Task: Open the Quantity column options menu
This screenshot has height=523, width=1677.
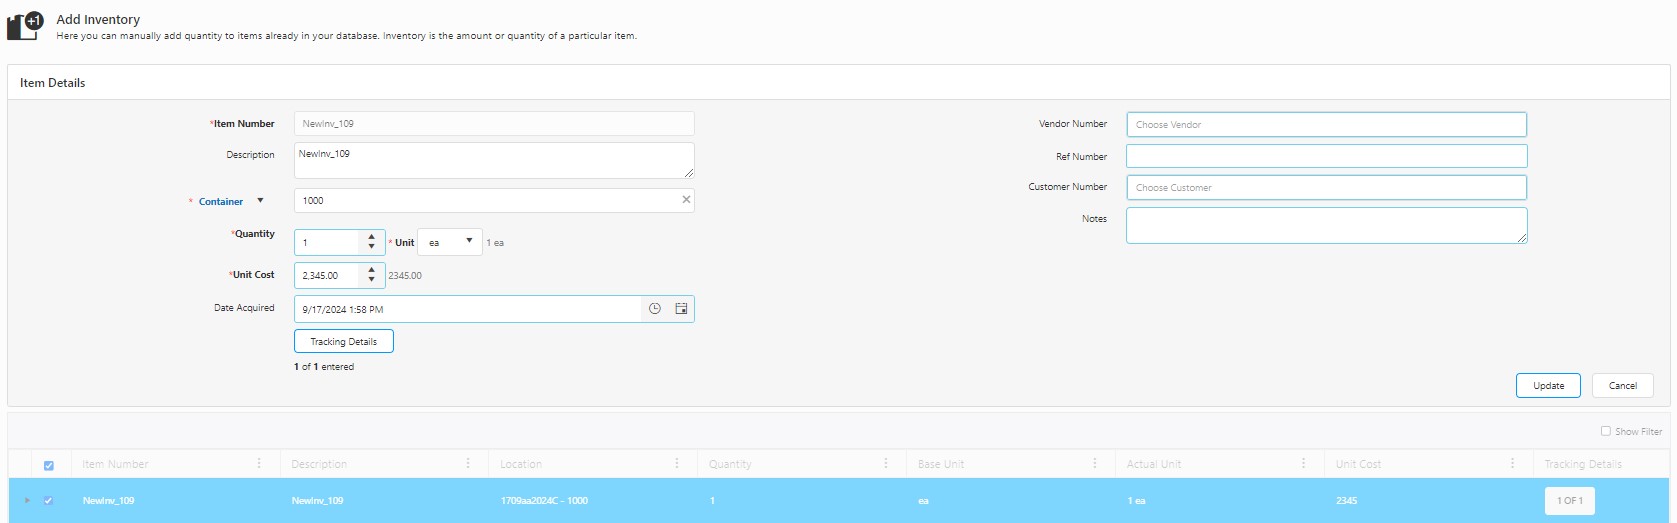Action: click(886, 464)
